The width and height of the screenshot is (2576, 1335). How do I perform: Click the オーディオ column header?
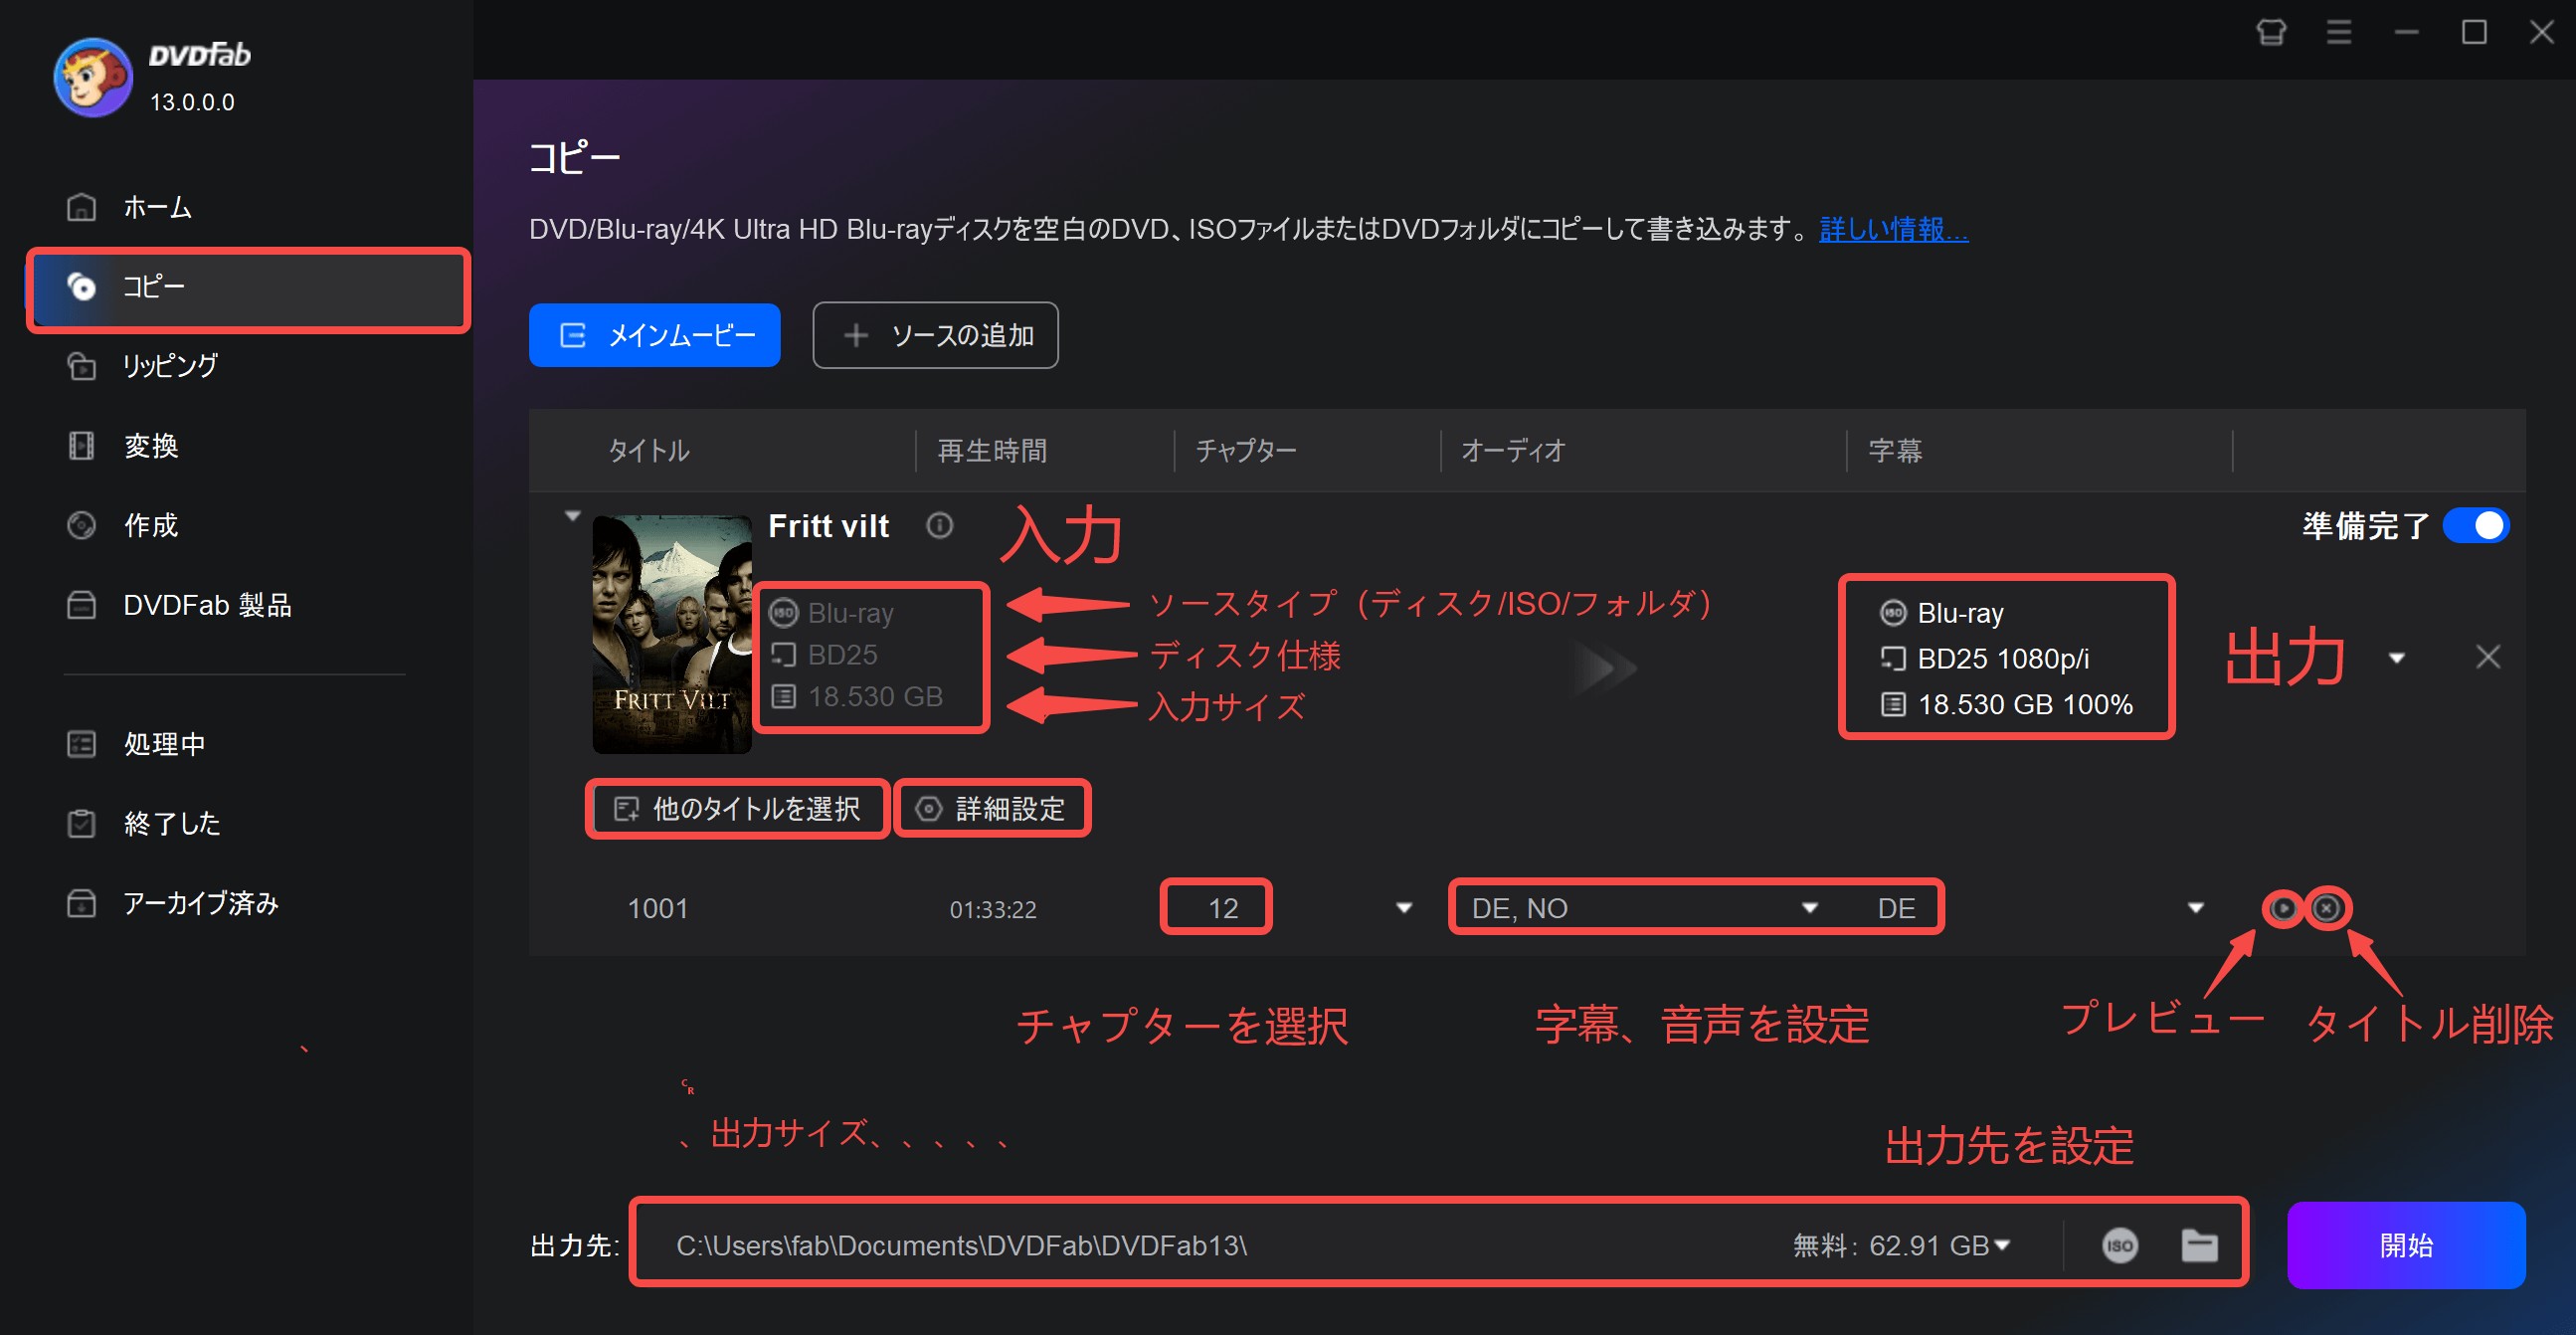pyautogui.click(x=1513, y=450)
